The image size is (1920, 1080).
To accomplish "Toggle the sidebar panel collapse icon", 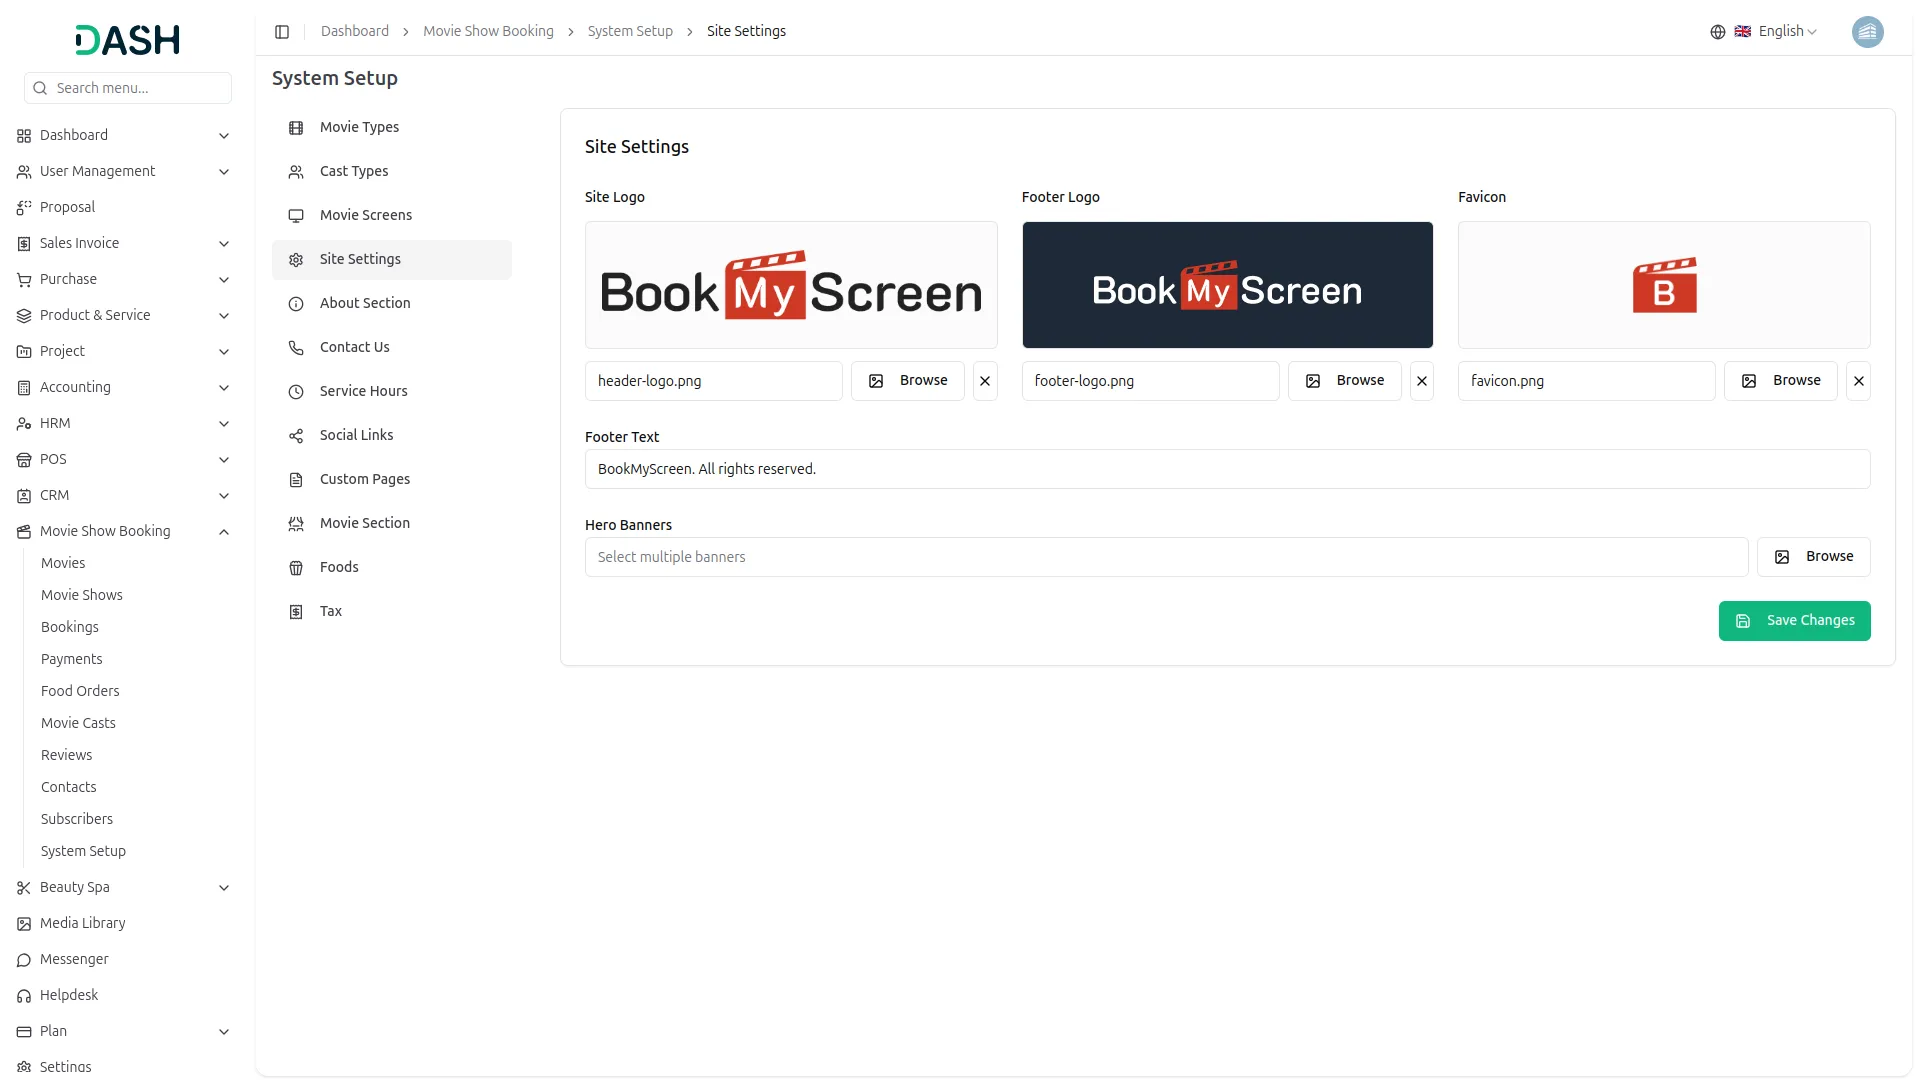I will point(282,31).
